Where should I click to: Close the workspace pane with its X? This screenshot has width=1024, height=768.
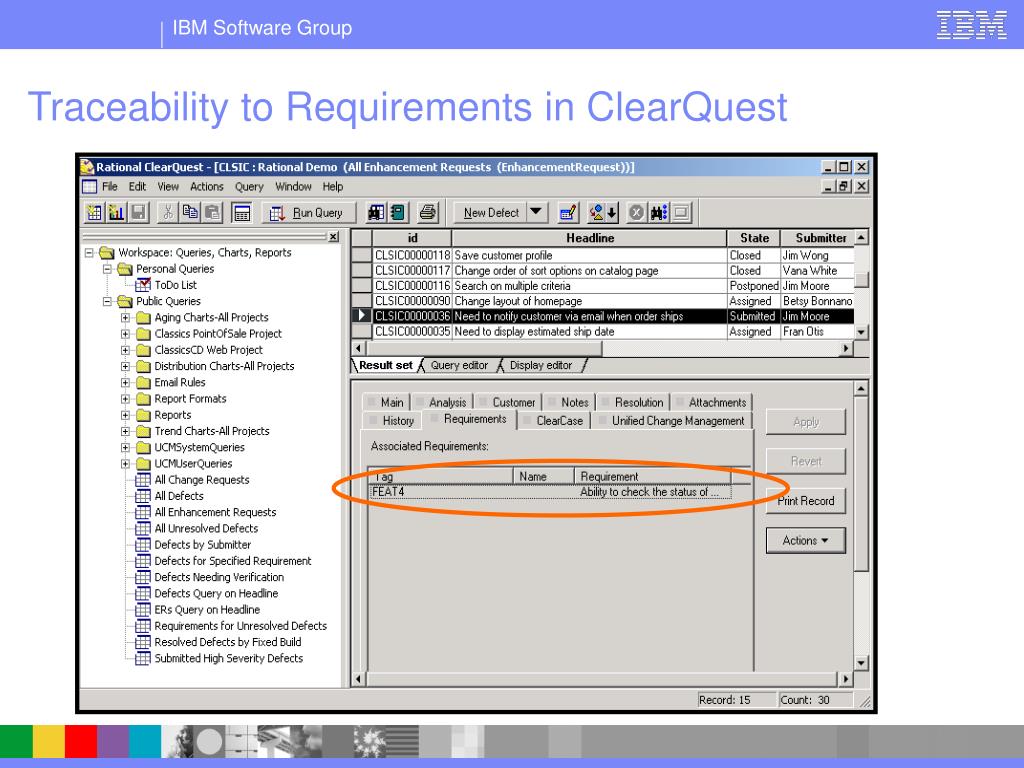334,237
